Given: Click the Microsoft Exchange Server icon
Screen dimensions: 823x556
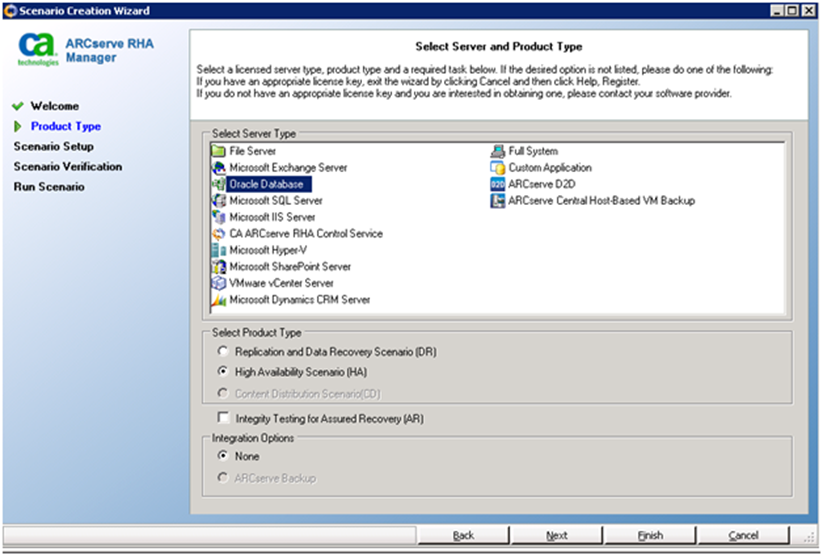Looking at the screenshot, I should (218, 168).
